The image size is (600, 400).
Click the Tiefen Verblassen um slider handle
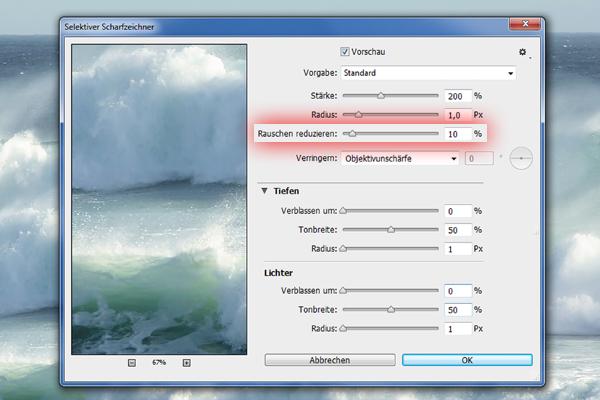click(343, 211)
